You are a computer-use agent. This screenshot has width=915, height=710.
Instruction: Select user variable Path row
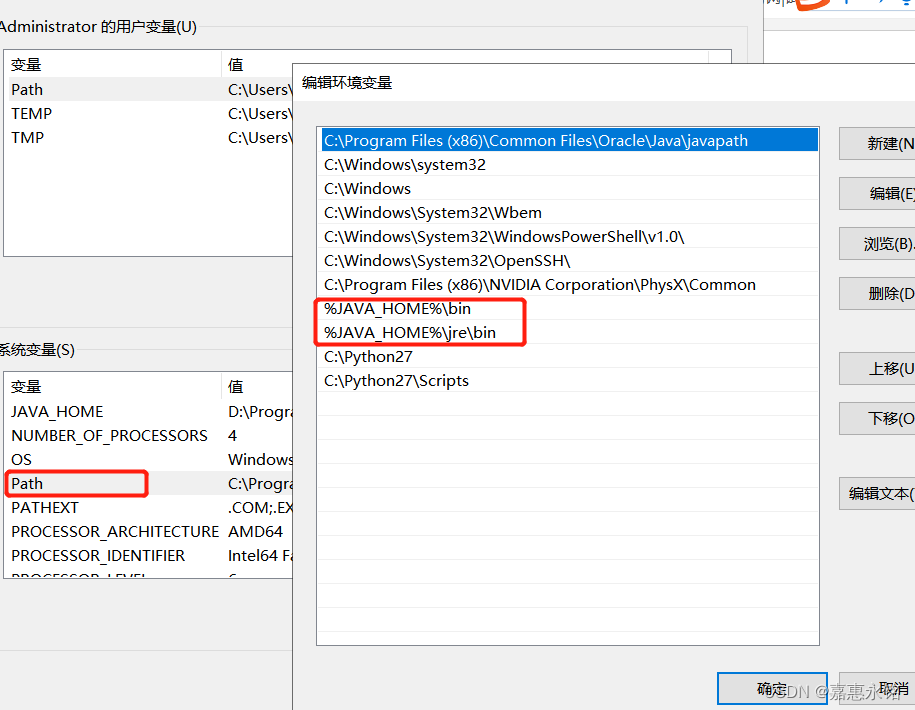(149, 89)
